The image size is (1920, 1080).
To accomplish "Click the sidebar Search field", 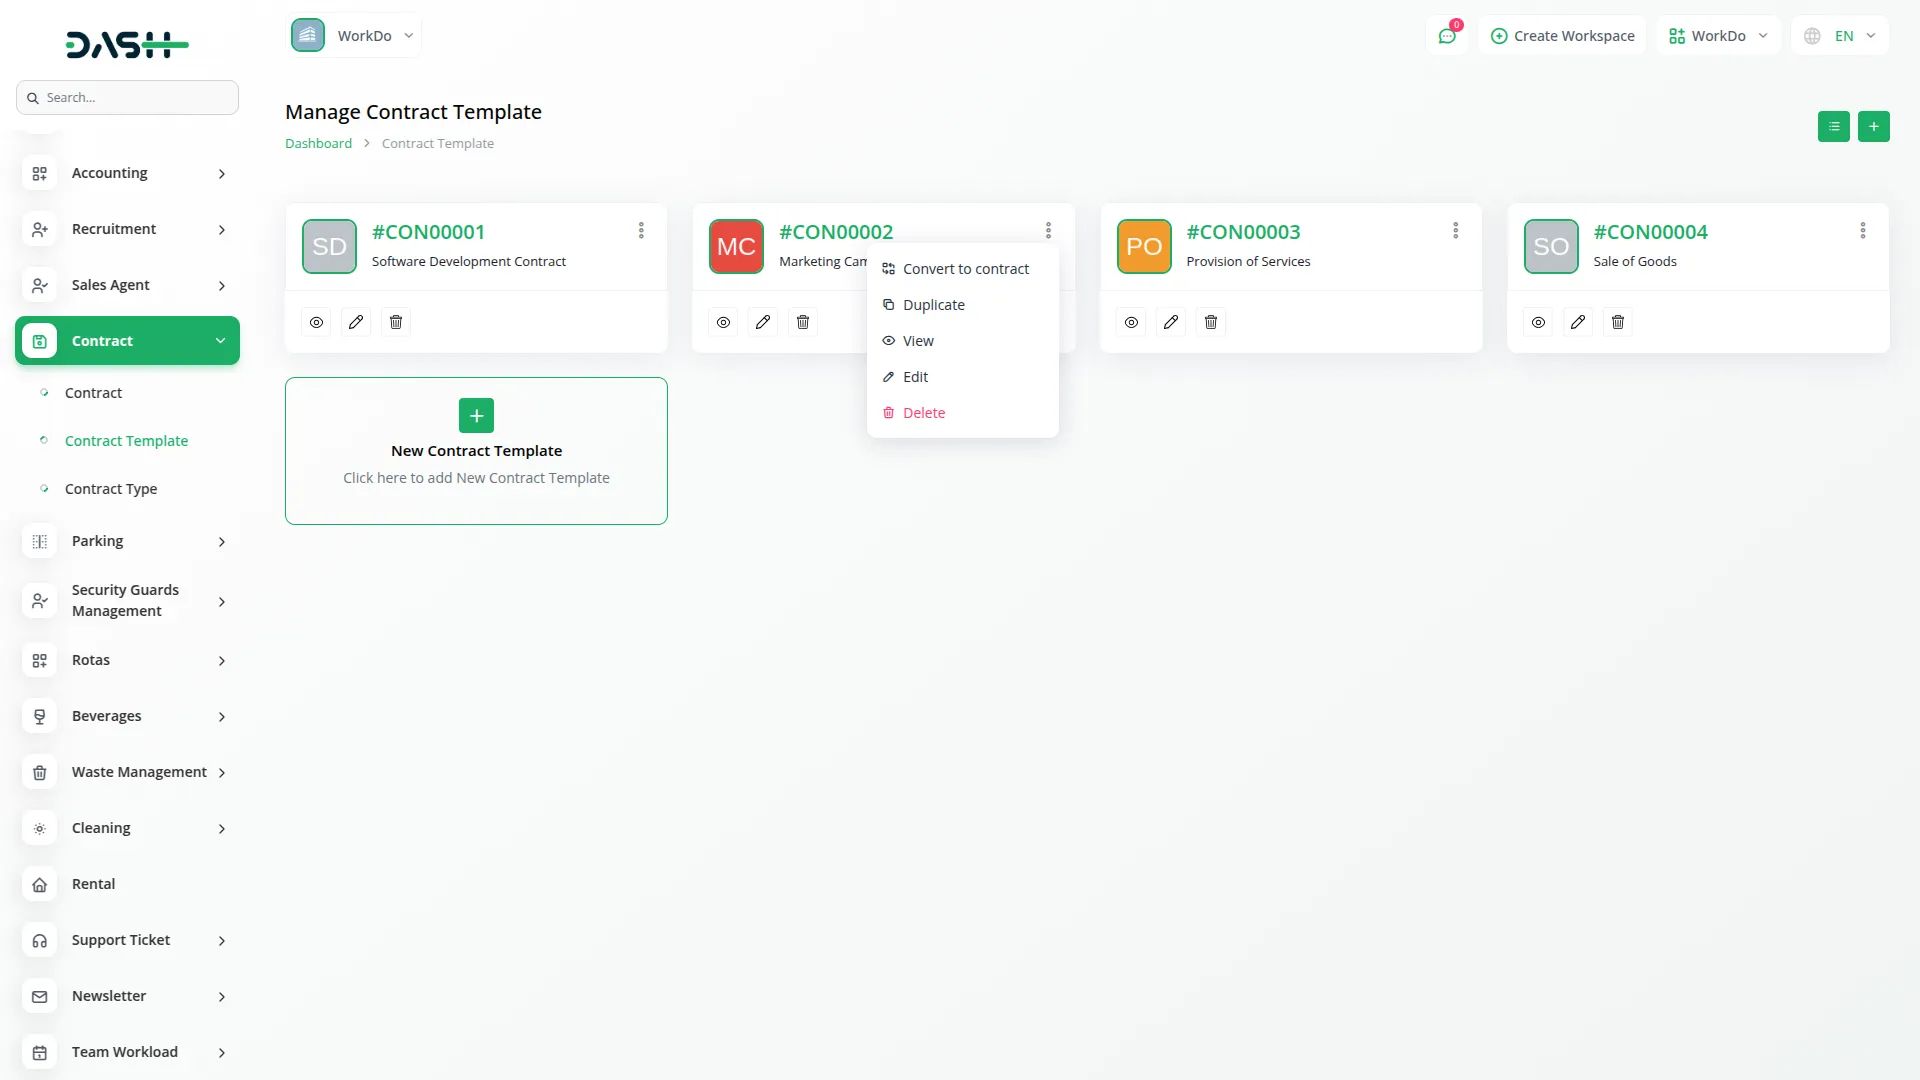I will [x=128, y=98].
